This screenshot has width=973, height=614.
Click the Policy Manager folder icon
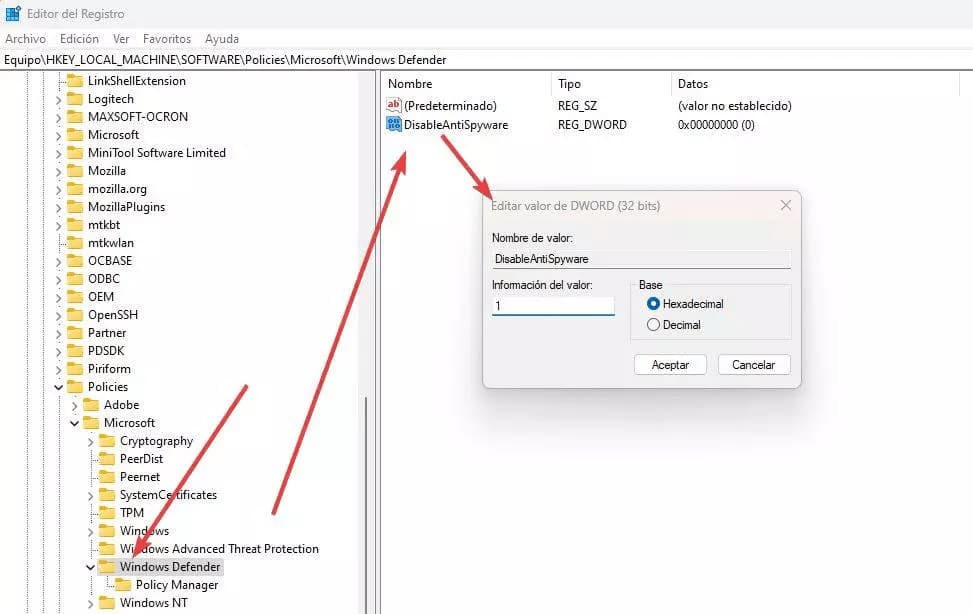click(123, 585)
